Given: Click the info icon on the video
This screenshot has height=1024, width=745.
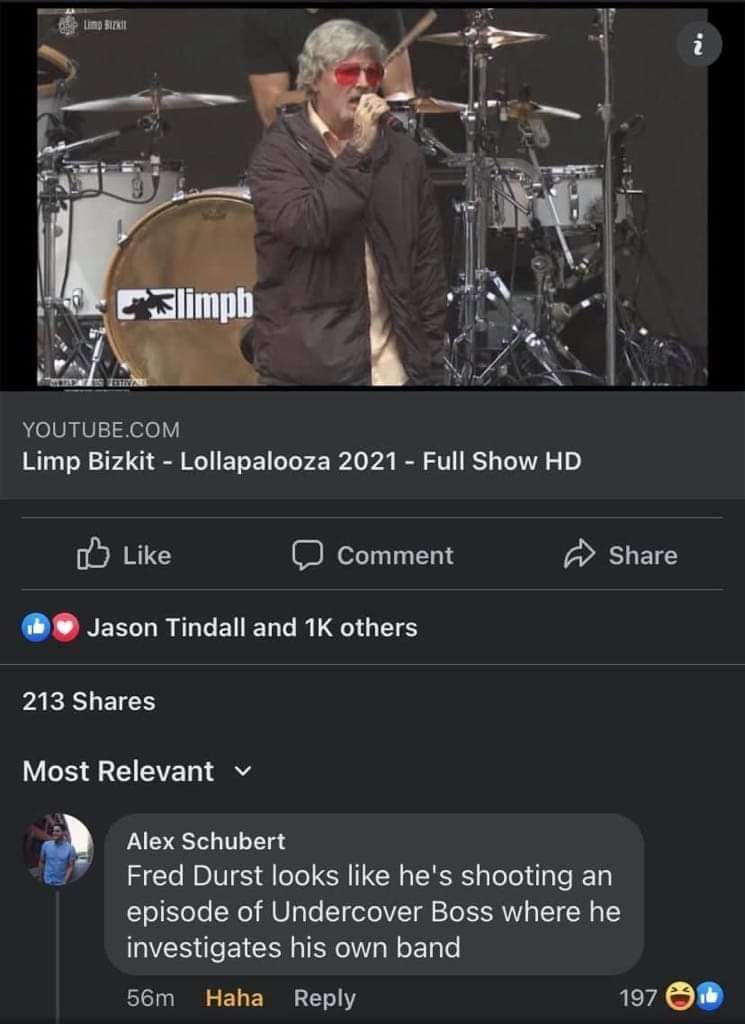Looking at the screenshot, I should point(697,43).
